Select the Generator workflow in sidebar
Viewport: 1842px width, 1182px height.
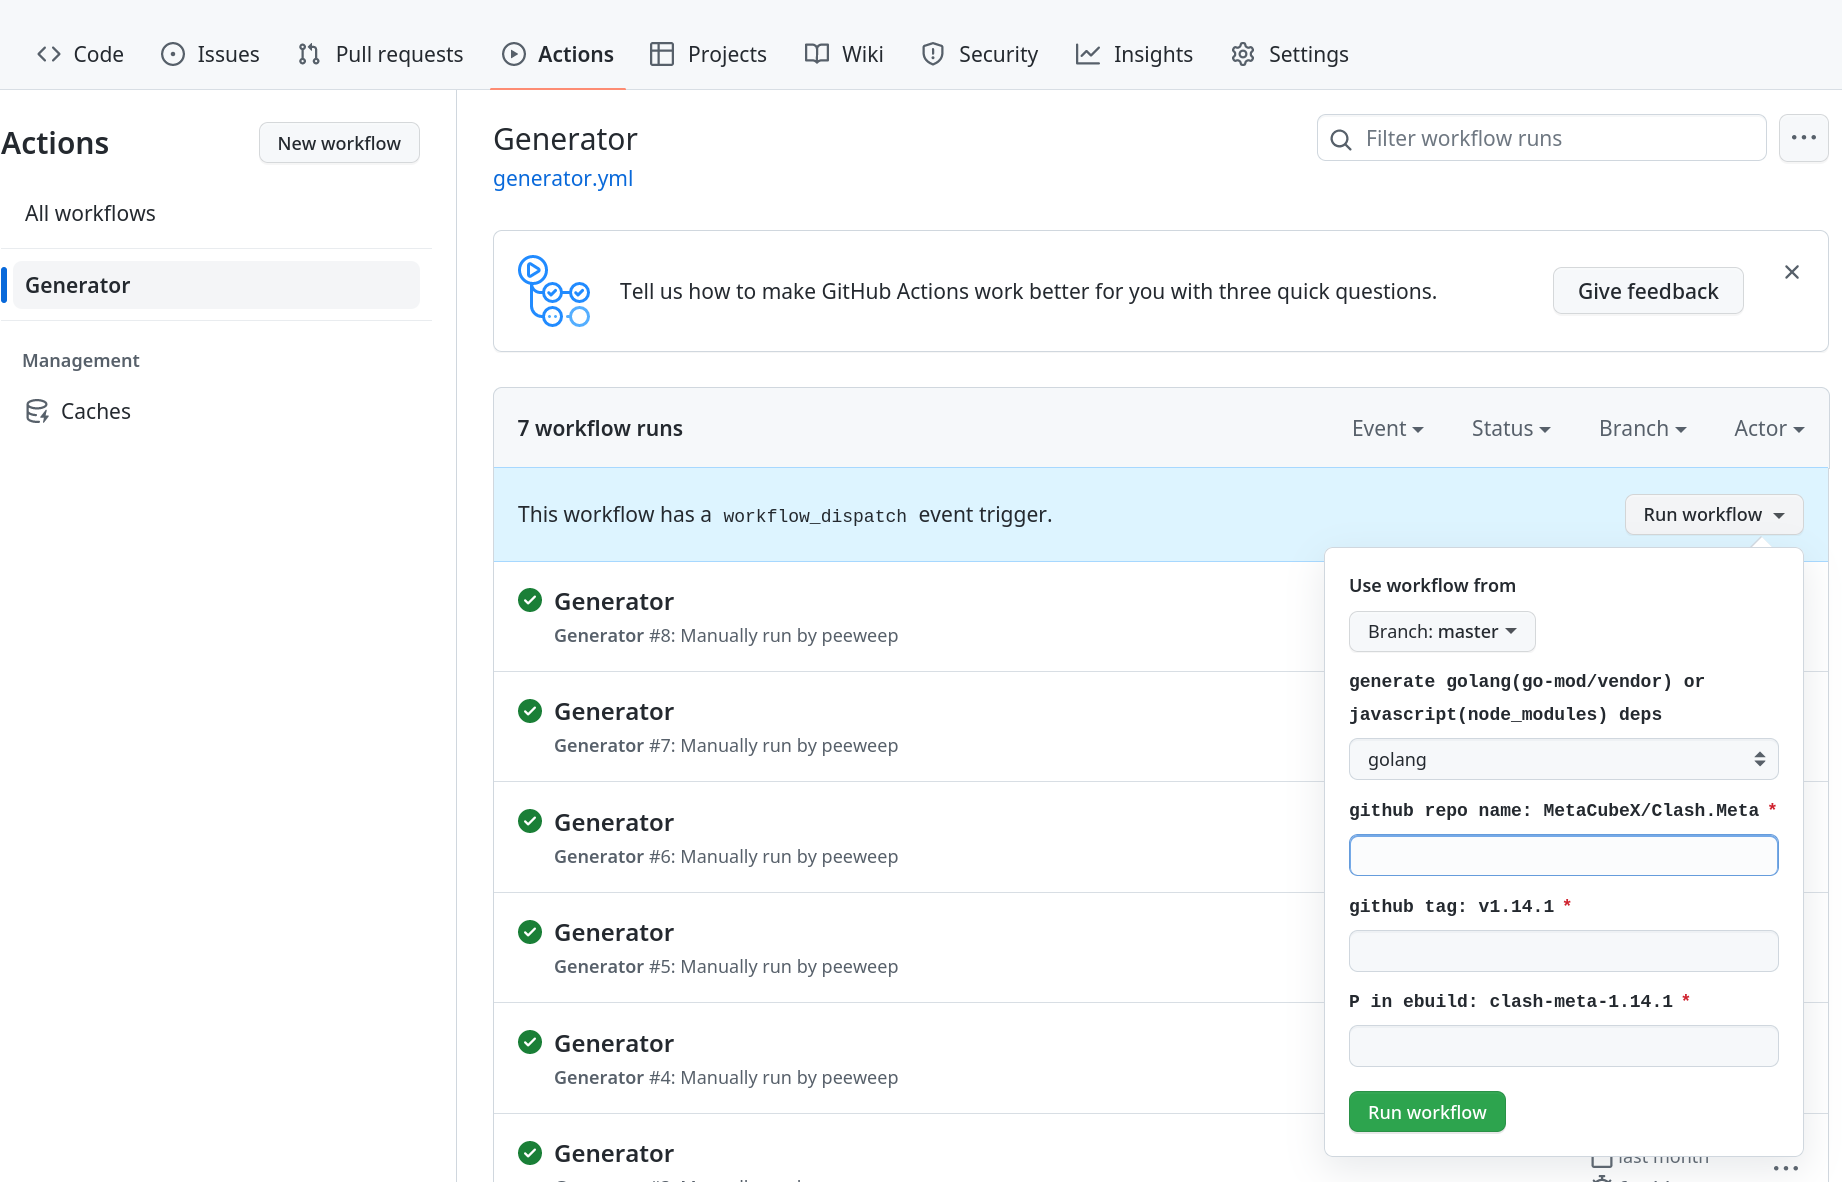216,285
